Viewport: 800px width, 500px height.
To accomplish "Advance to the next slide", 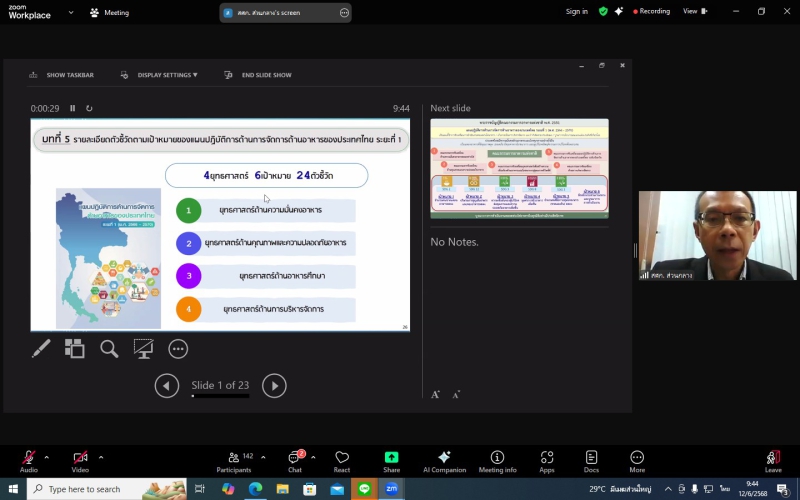I will click(x=274, y=386).
